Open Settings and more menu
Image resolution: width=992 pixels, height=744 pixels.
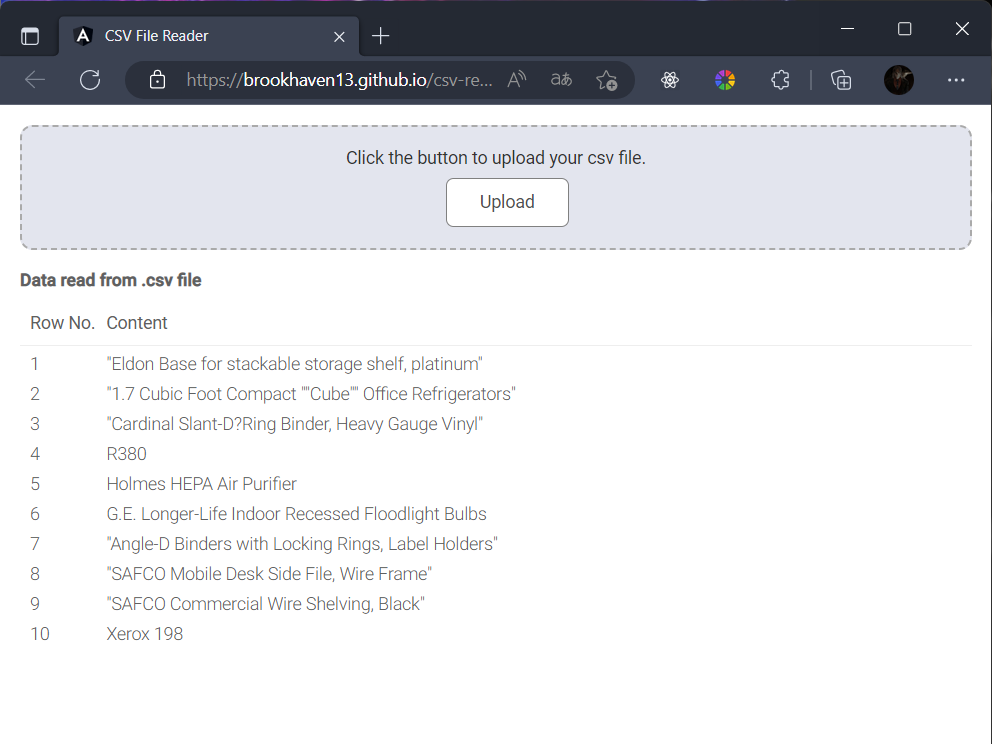[x=956, y=80]
